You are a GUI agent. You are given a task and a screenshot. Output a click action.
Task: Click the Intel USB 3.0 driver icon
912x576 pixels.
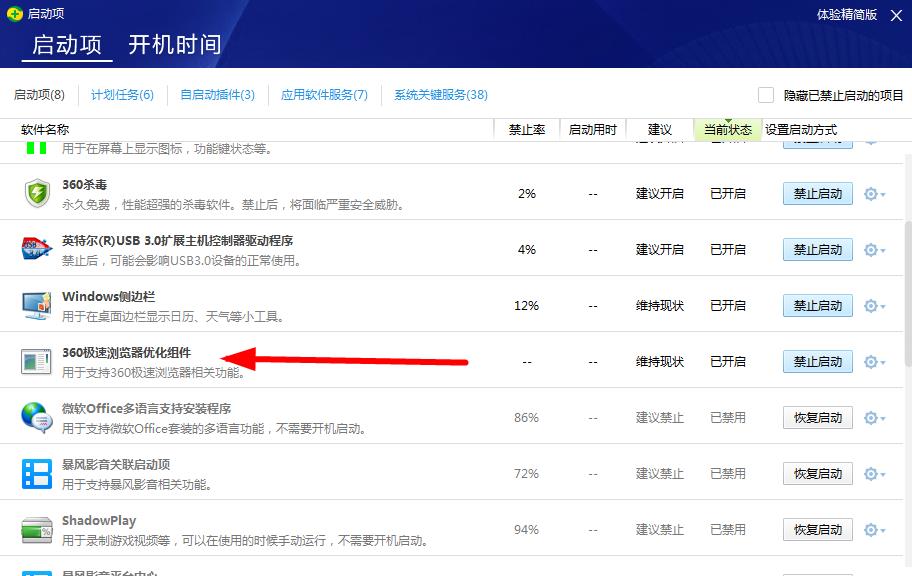37,249
